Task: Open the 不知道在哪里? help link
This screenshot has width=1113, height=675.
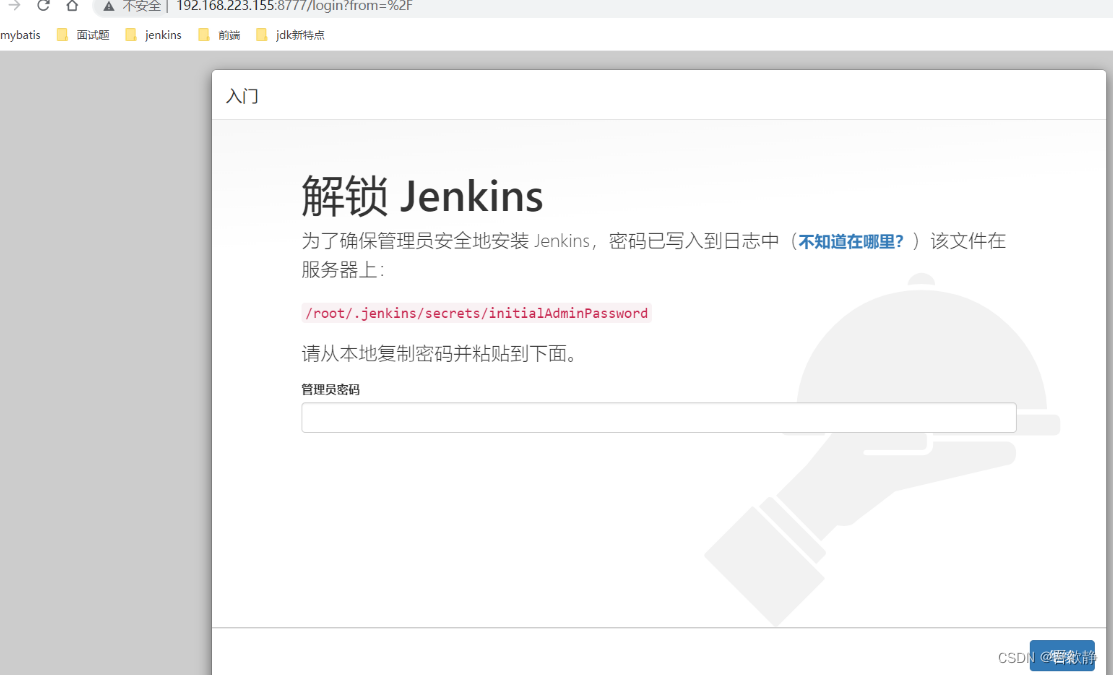Action: coord(849,241)
